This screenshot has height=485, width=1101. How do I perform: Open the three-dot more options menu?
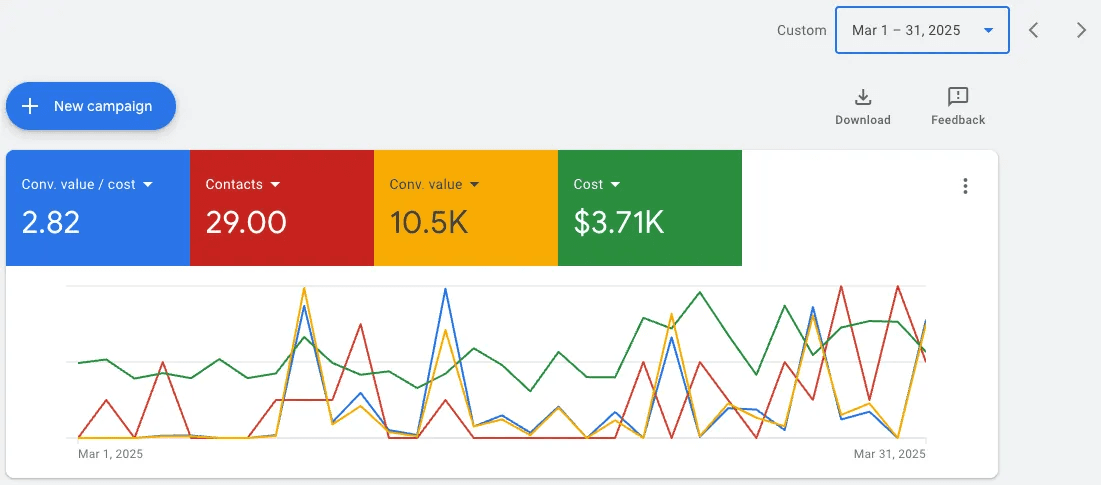click(965, 186)
